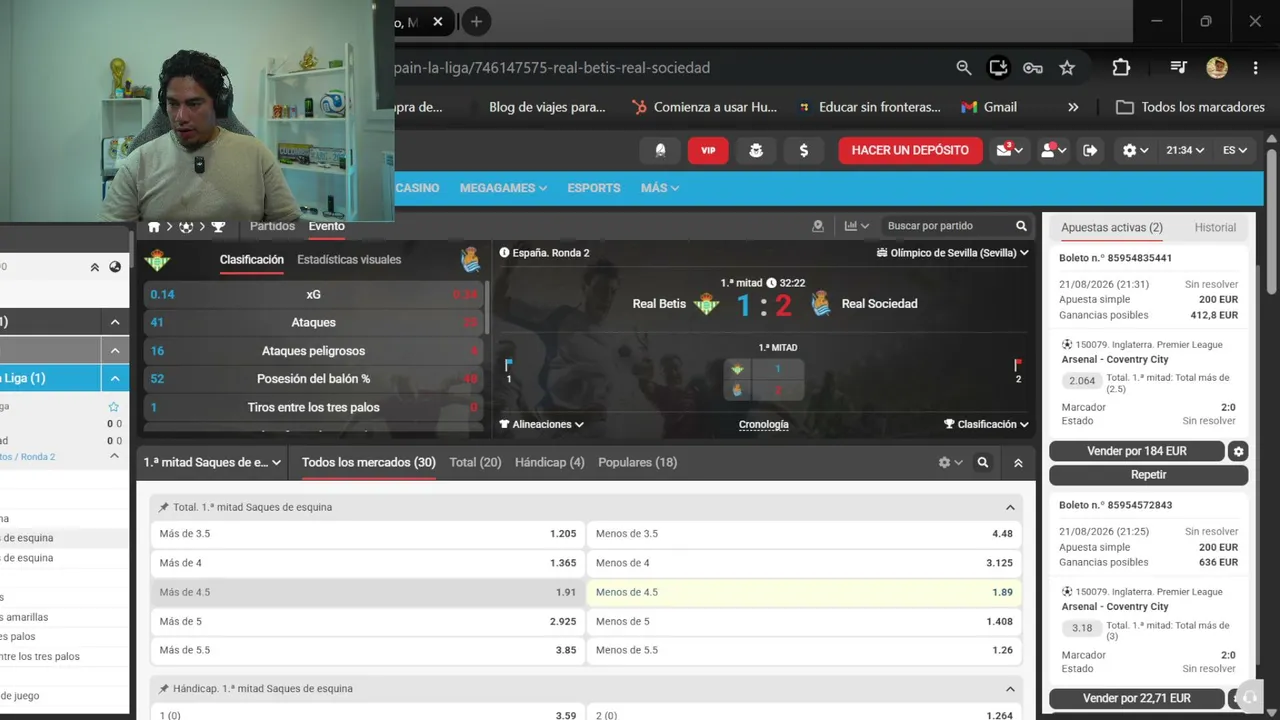Image resolution: width=1280 pixels, height=720 pixels.
Task: Select the Menos de 5 odds 1.408
Action: point(804,621)
